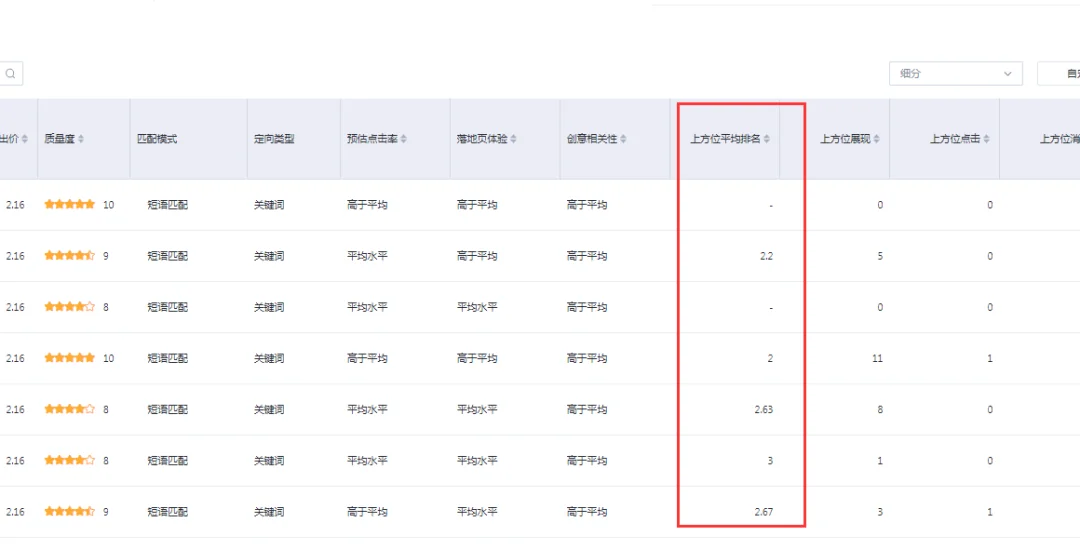Click sort arrows beside 预估点击率 header
Image resolution: width=1080 pixels, height=549 pixels.
click(x=404, y=139)
